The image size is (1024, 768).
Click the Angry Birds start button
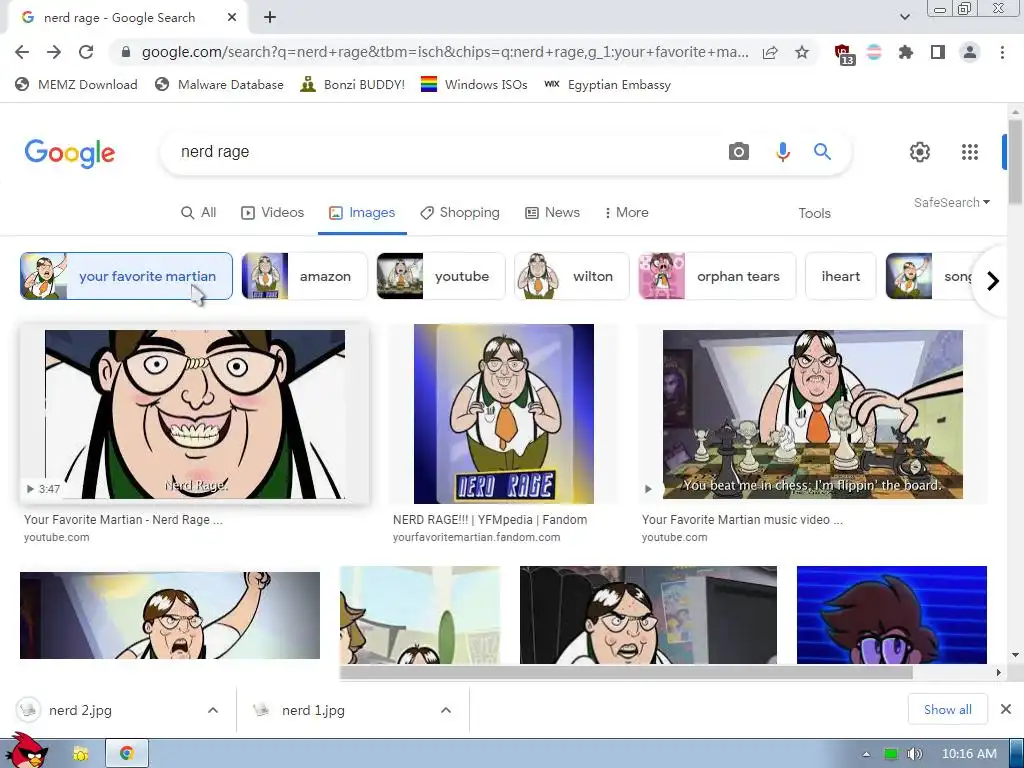click(26, 751)
